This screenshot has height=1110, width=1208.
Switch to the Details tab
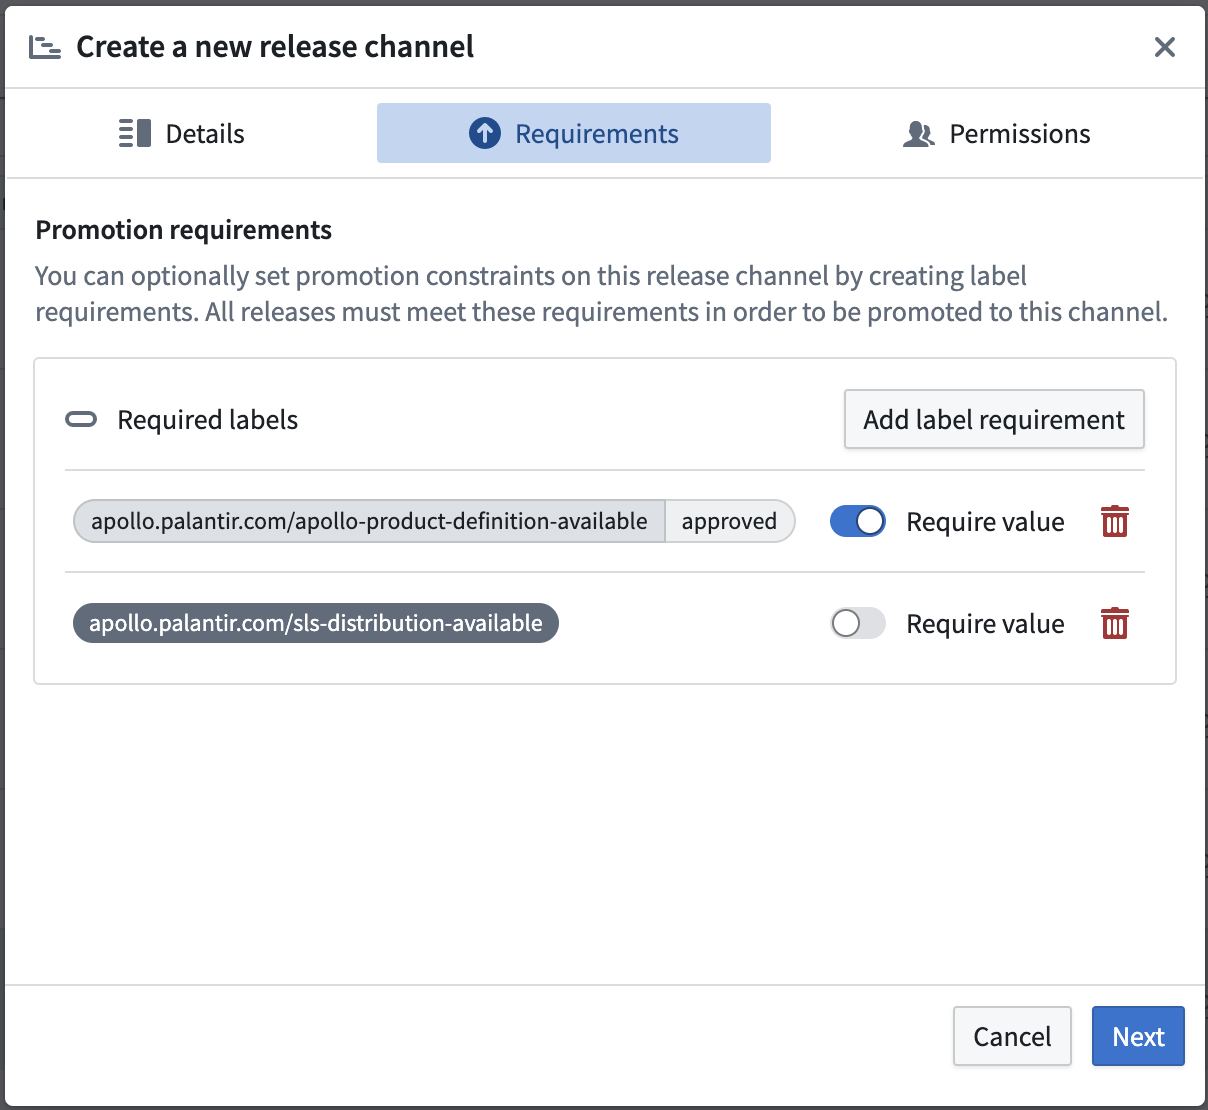(x=204, y=134)
